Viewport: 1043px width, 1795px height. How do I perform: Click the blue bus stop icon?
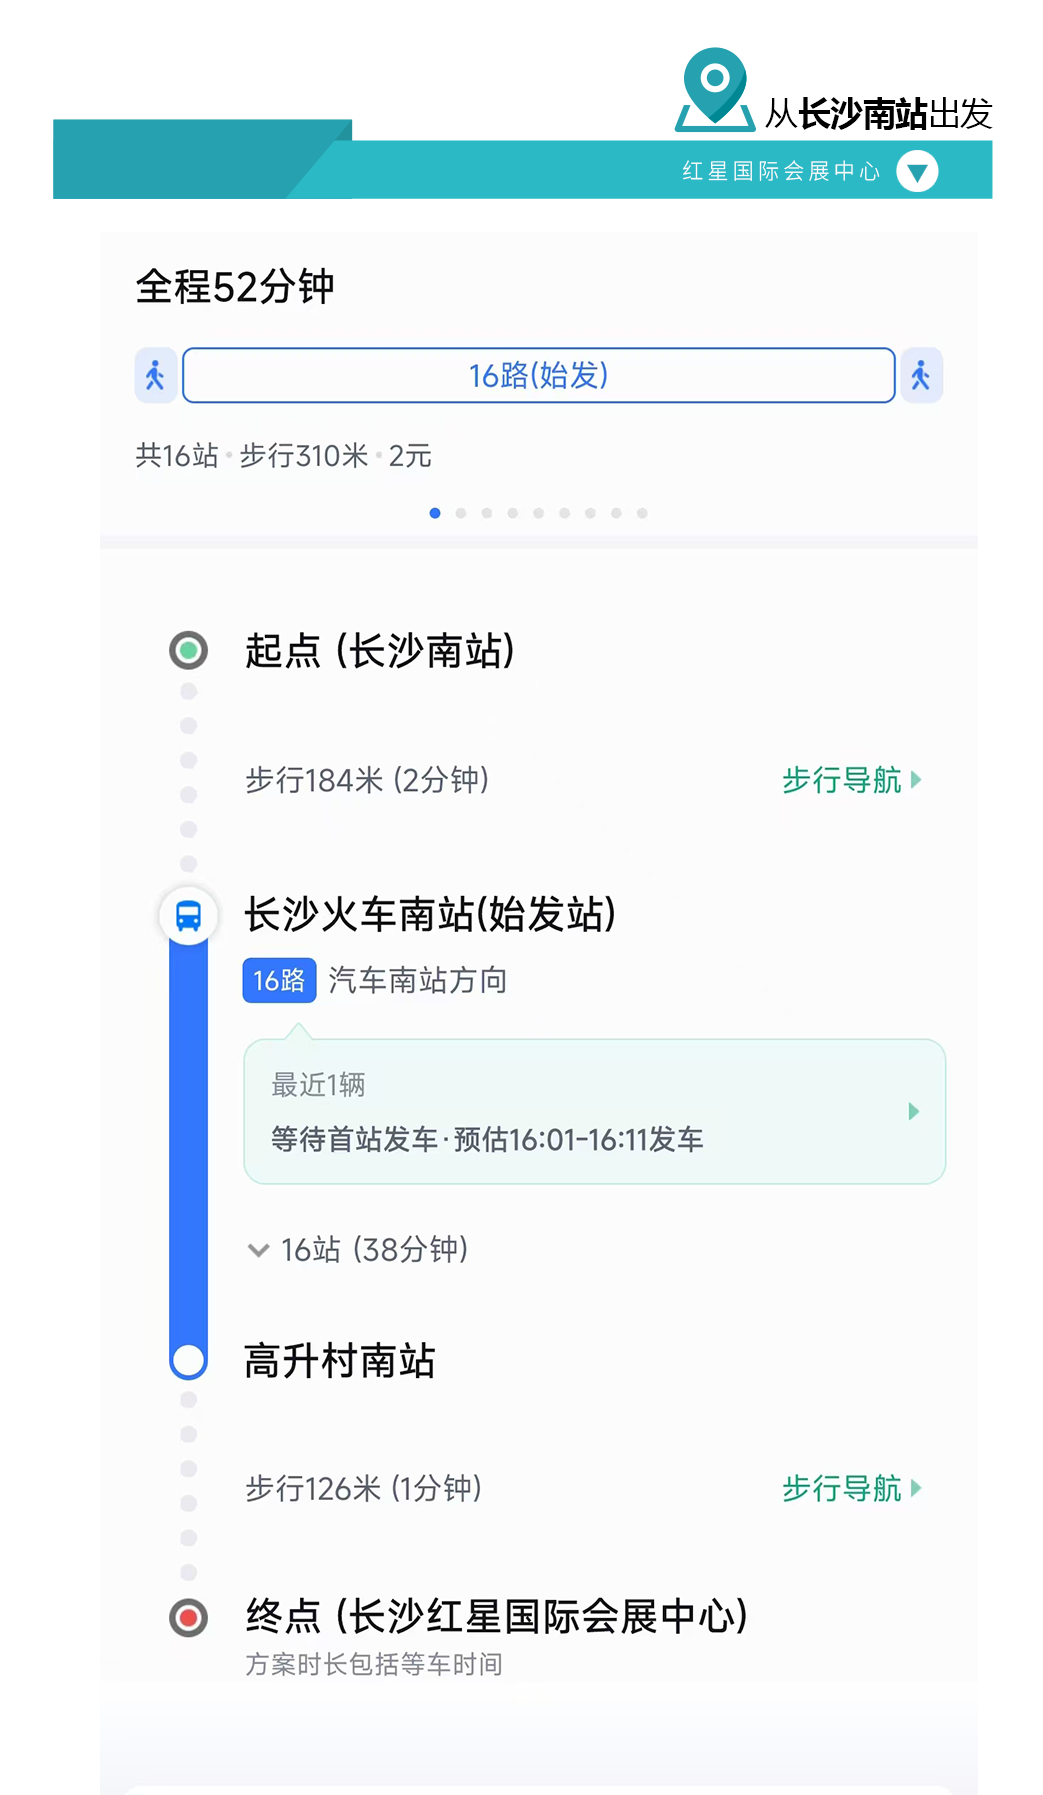188,915
